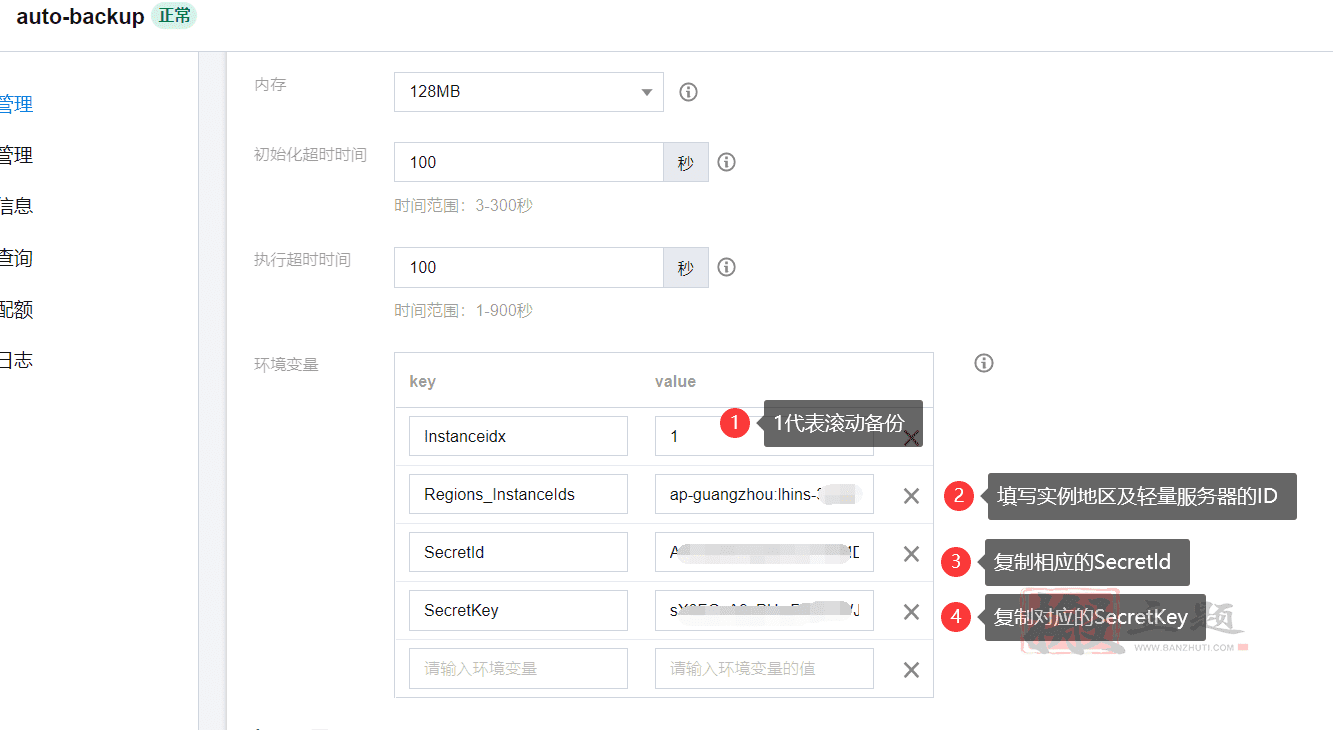
Task: Open the sidebar item ending 配额
Action: click(16, 309)
